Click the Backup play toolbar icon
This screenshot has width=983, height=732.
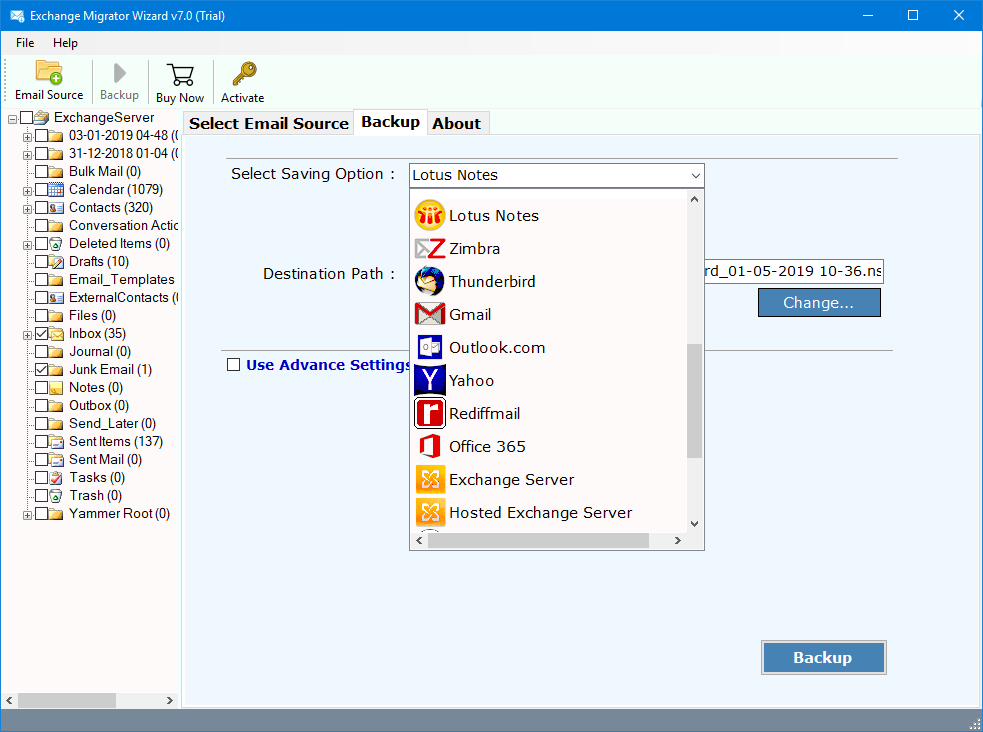pyautogui.click(x=119, y=73)
